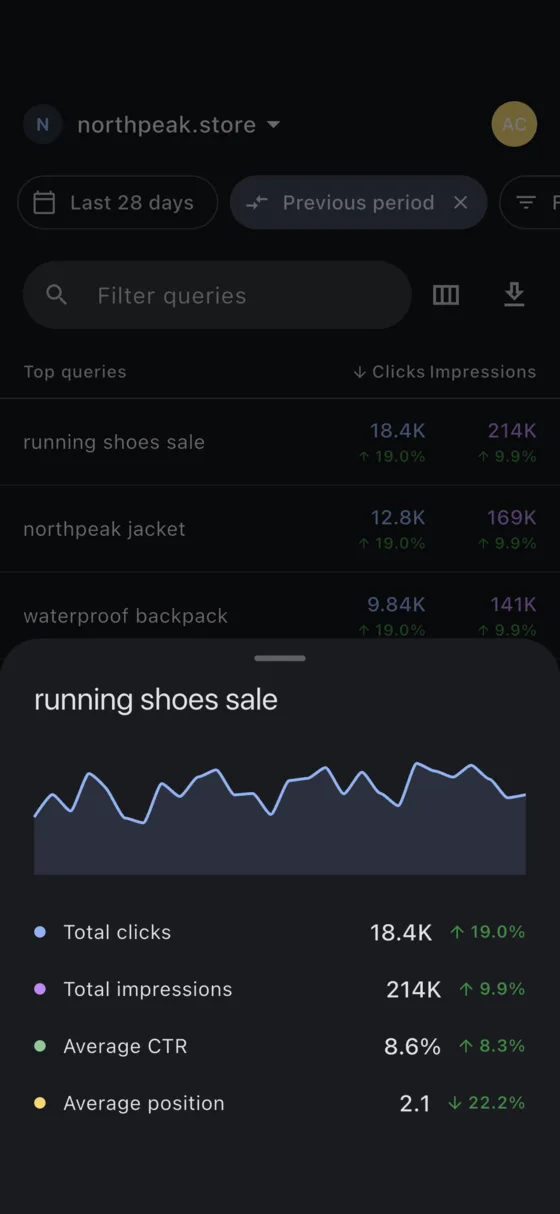Click the northpeak.store site icon badge
Viewport: 560px width, 1214px height.
(43, 125)
